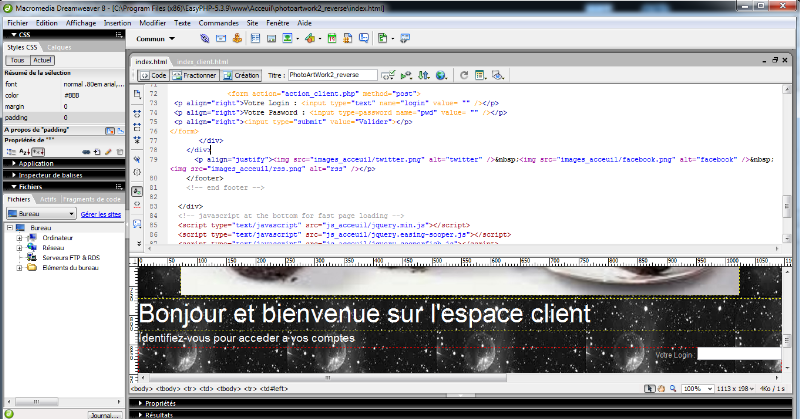The image size is (800, 419).
Task: Click the Attach Style Sheet link icon
Action: pyautogui.click(x=85, y=152)
